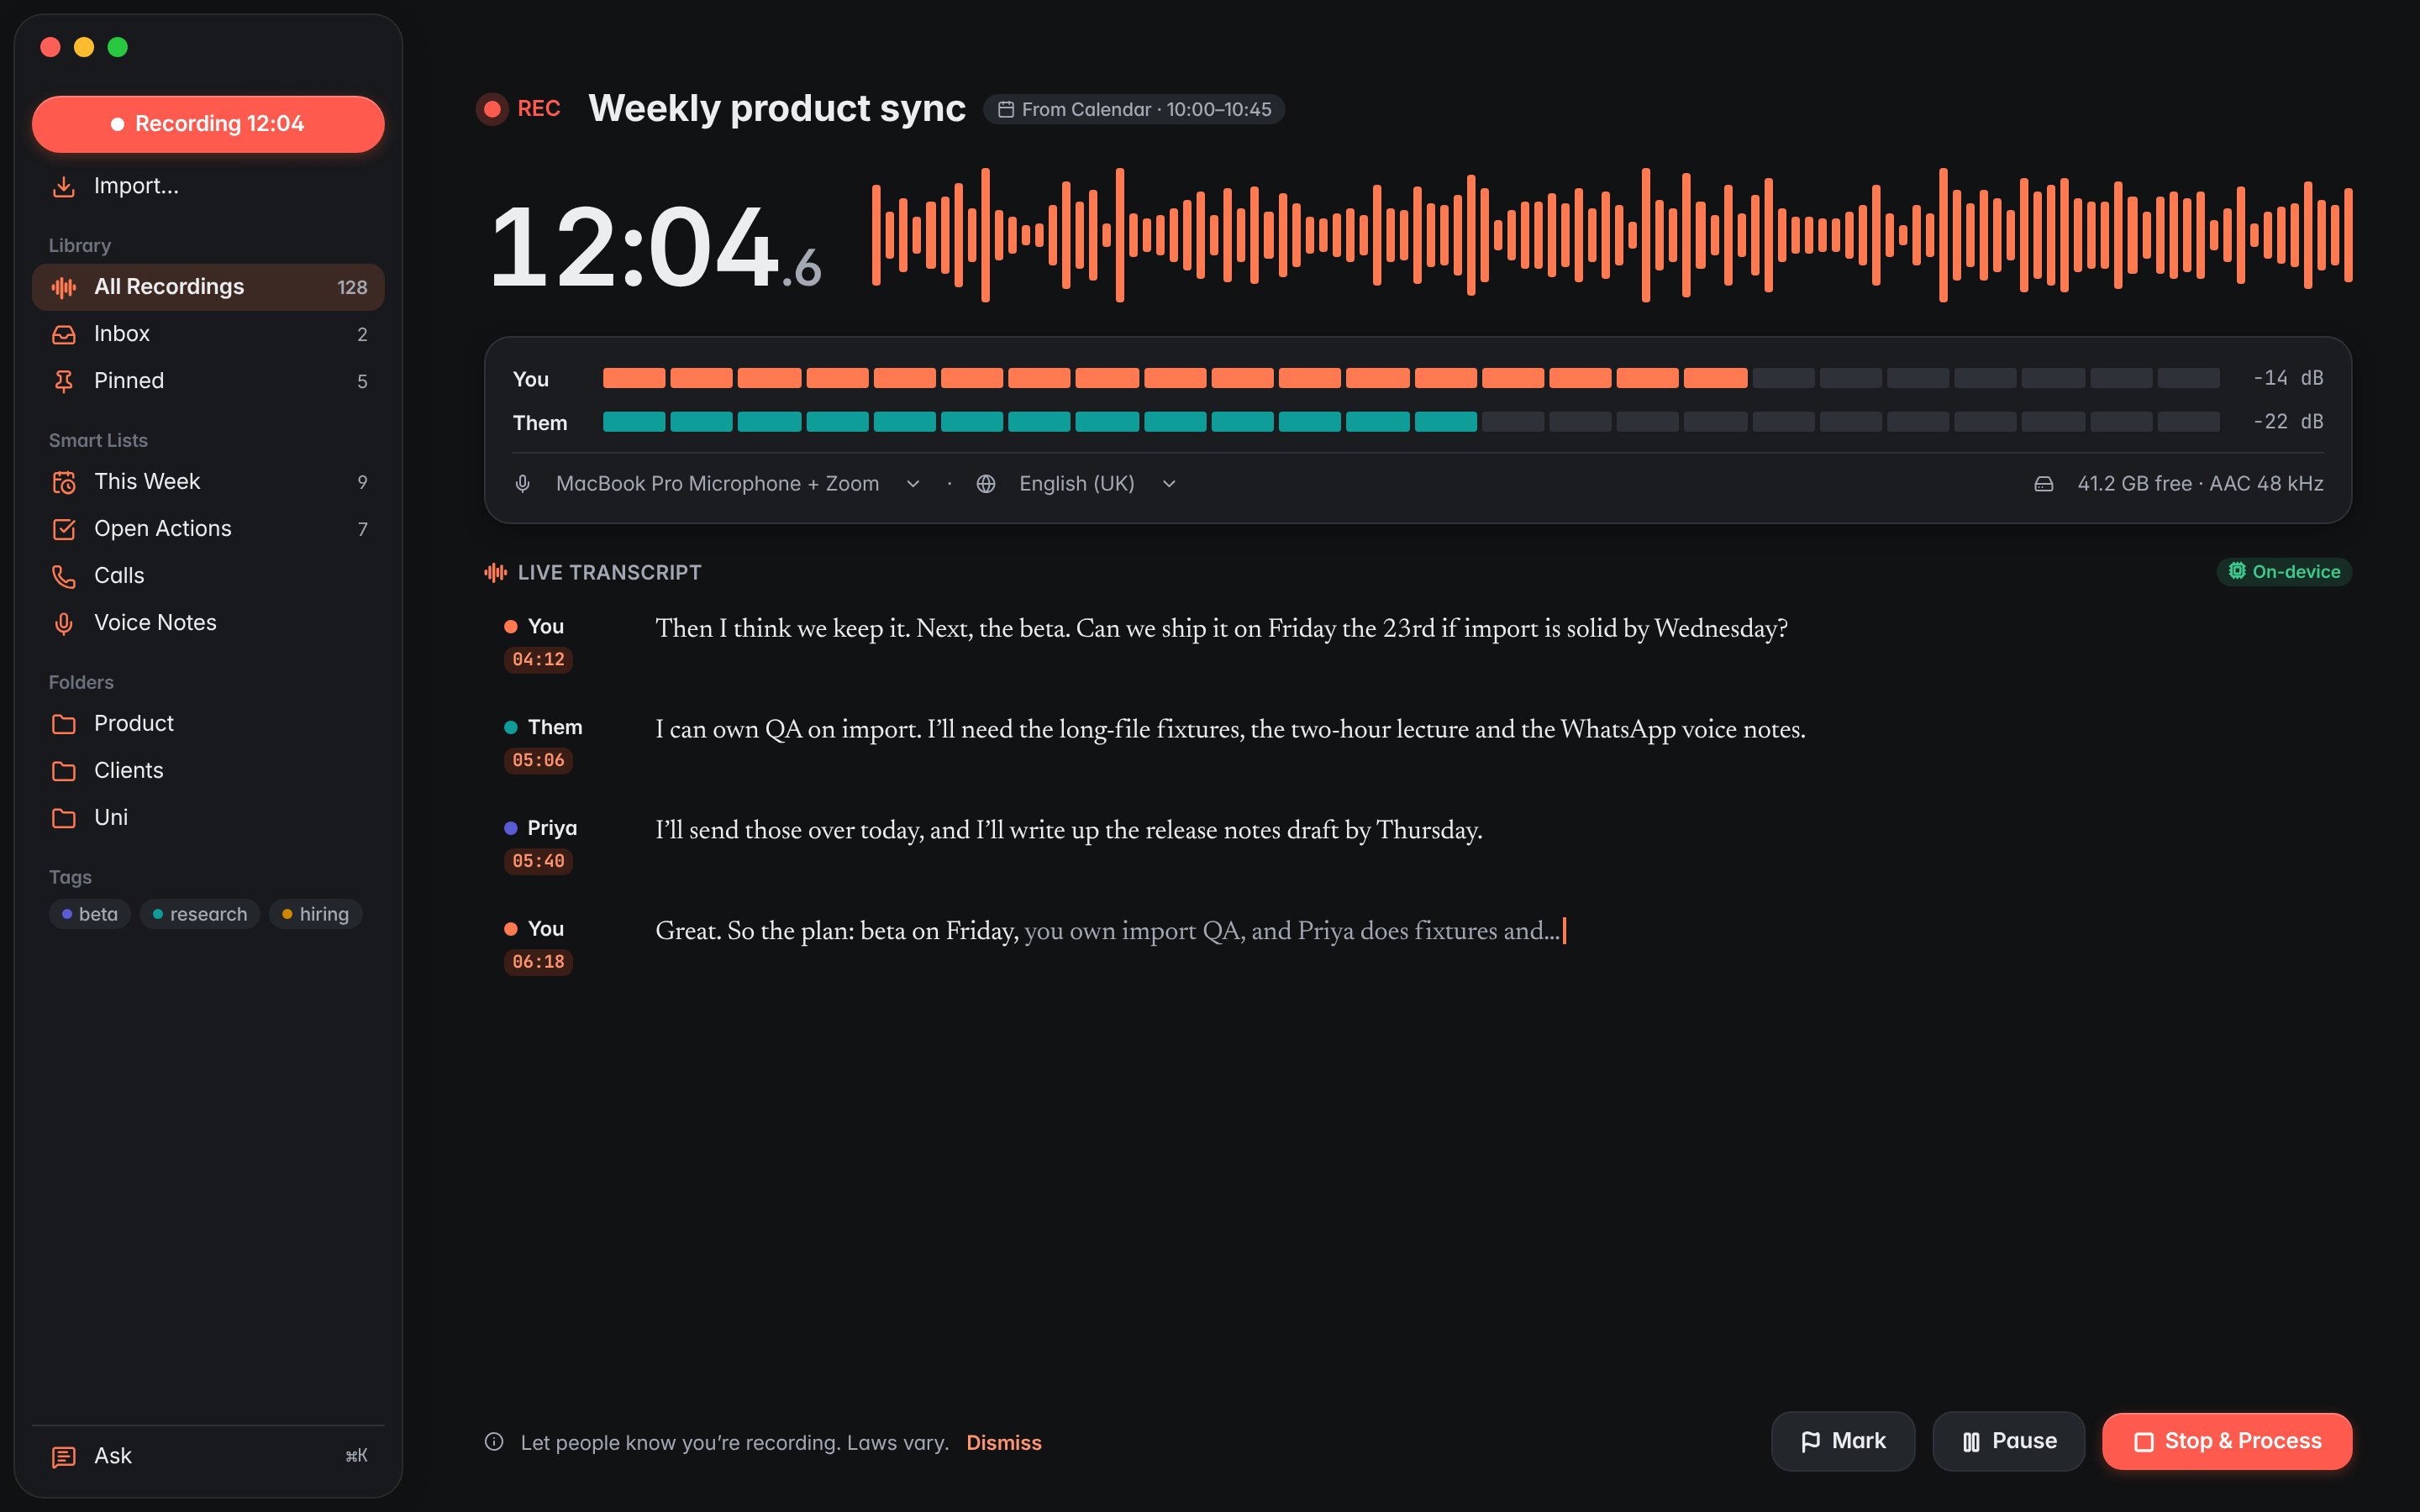
Task: Click the This Week calendar icon
Action: 64,482
